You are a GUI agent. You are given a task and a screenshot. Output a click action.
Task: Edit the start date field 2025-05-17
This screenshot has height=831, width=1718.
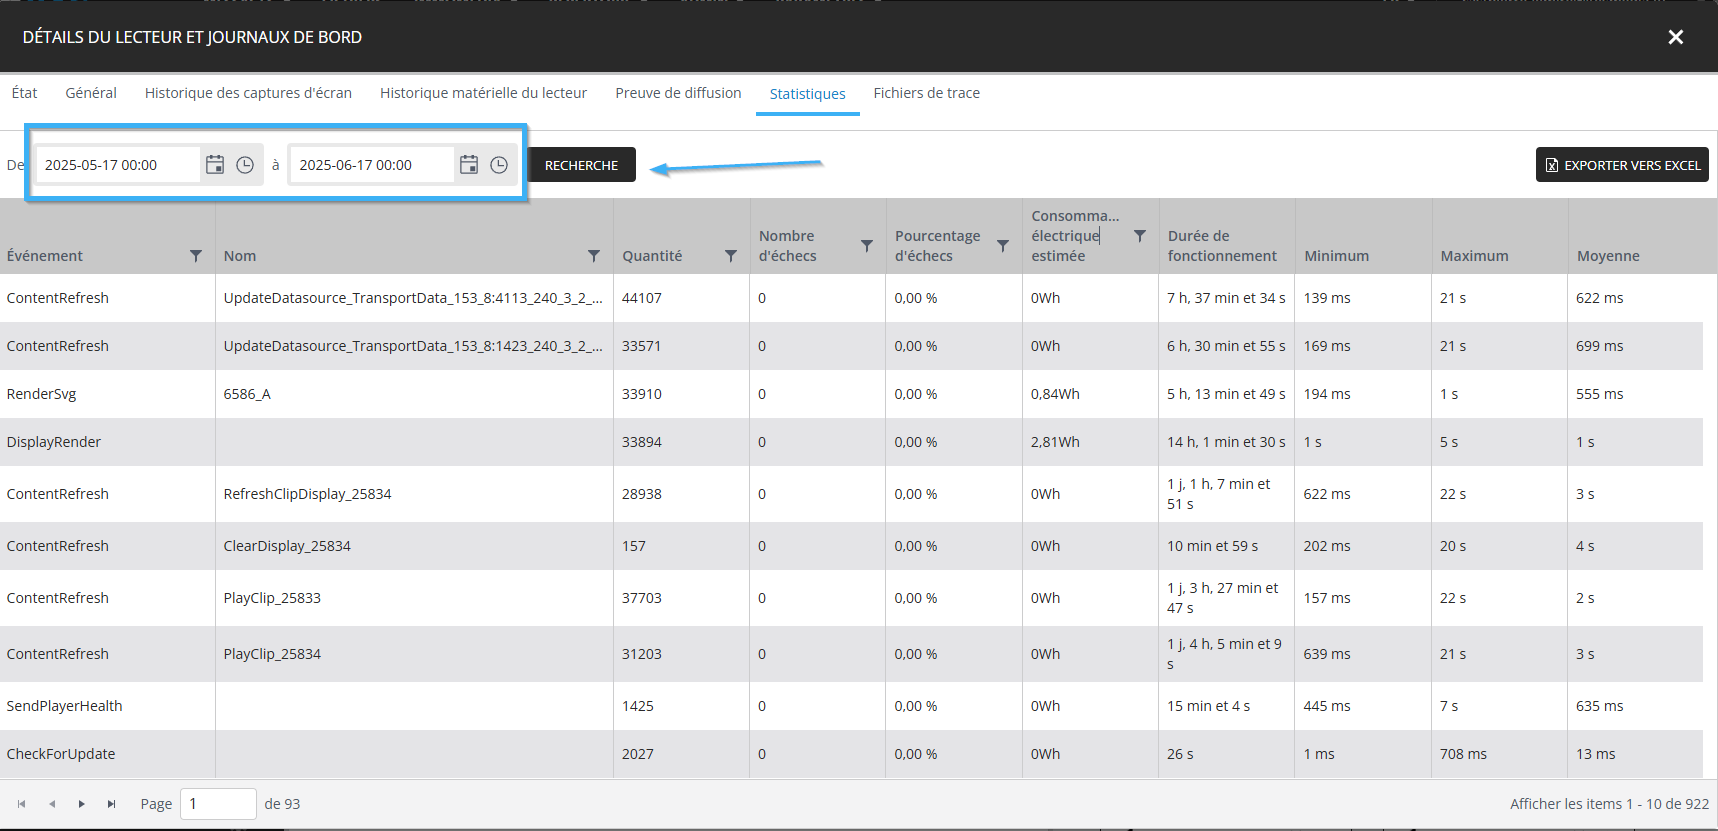[x=117, y=165]
